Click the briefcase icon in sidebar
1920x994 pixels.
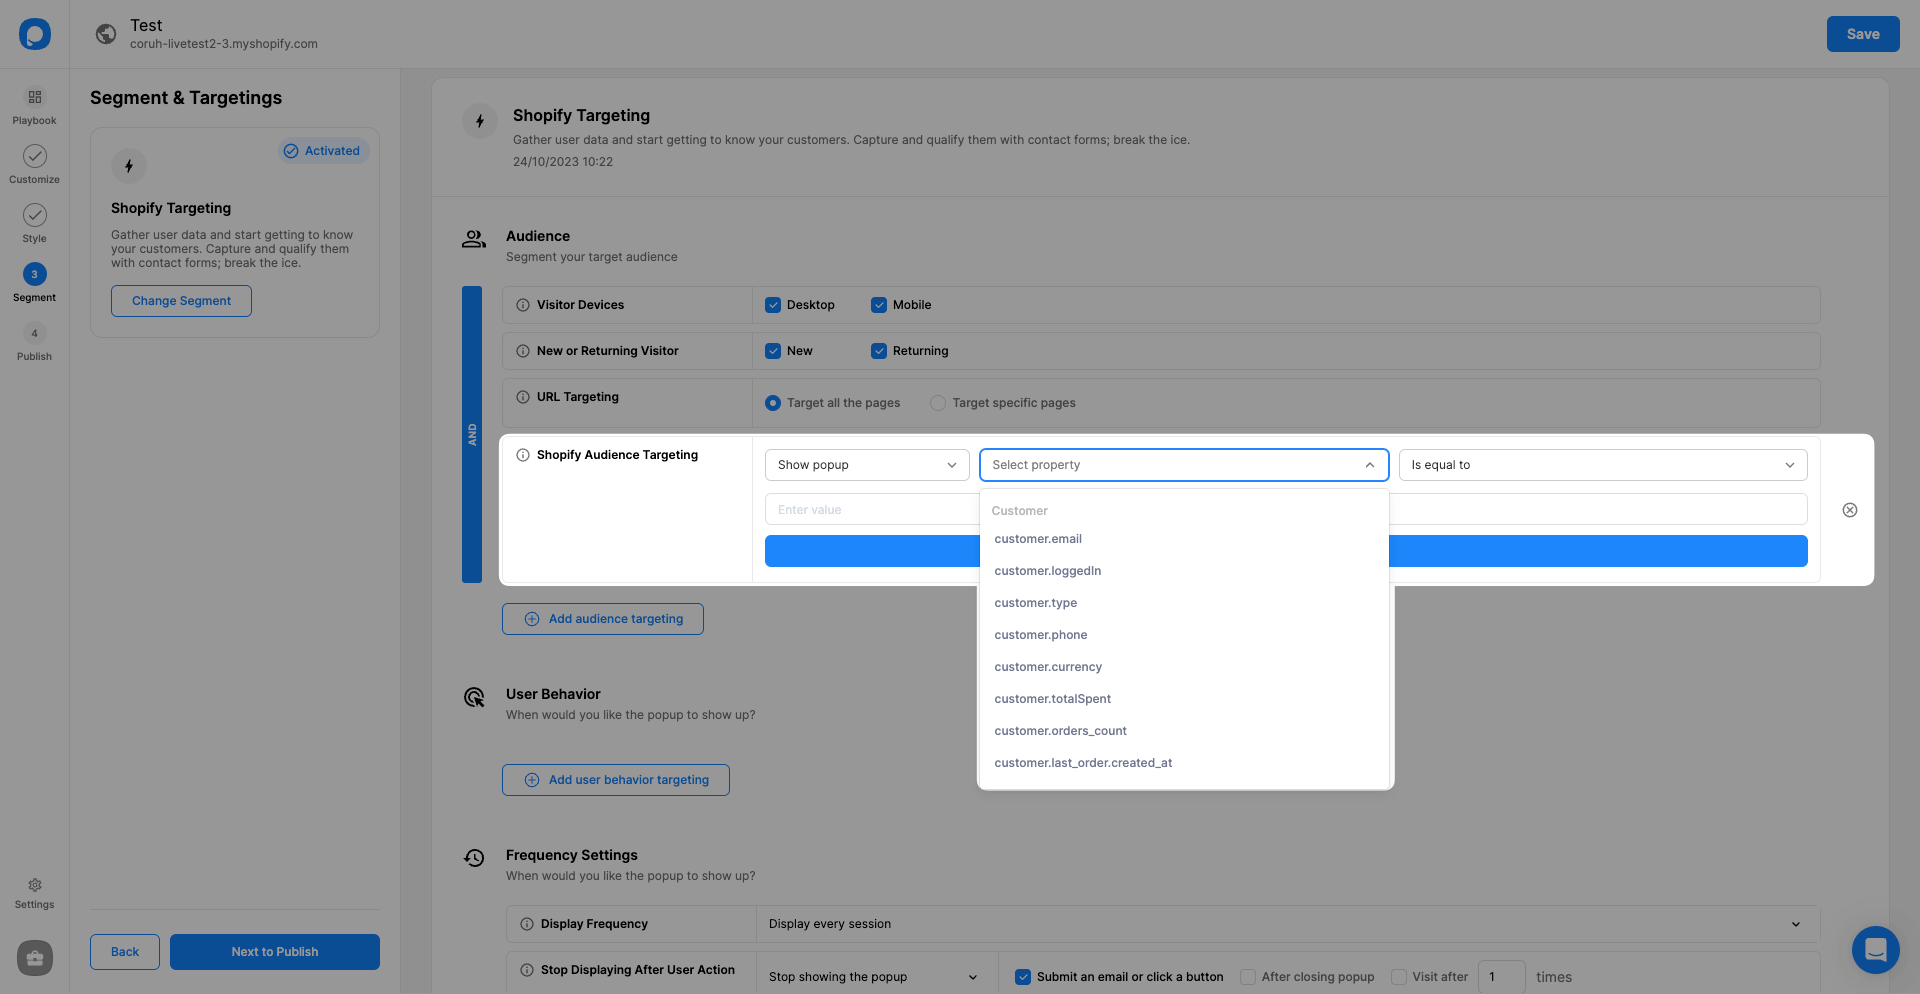click(x=35, y=958)
